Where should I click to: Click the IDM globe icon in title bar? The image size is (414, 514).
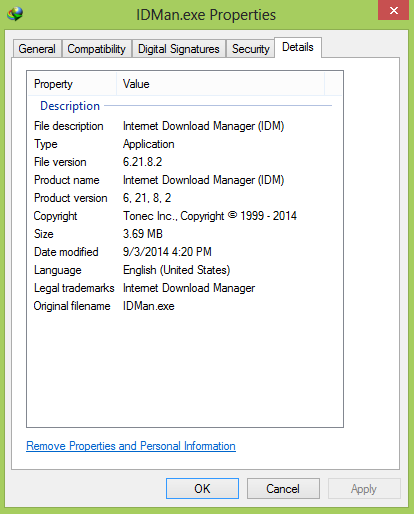tap(15, 14)
